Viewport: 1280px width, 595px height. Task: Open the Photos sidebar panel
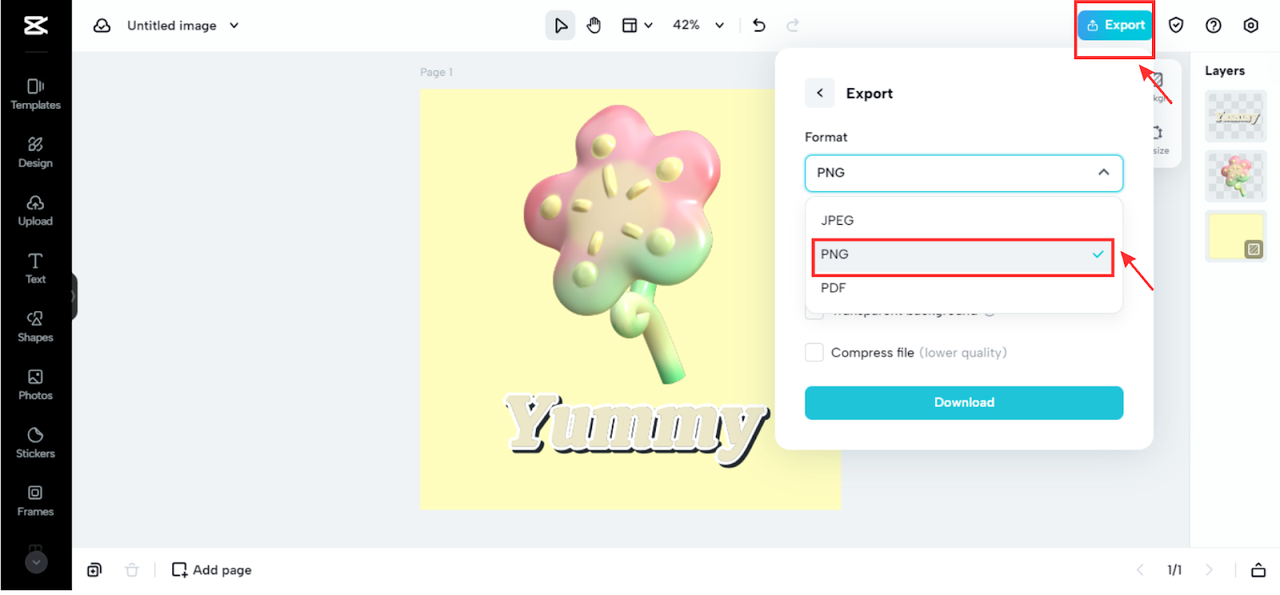36,384
